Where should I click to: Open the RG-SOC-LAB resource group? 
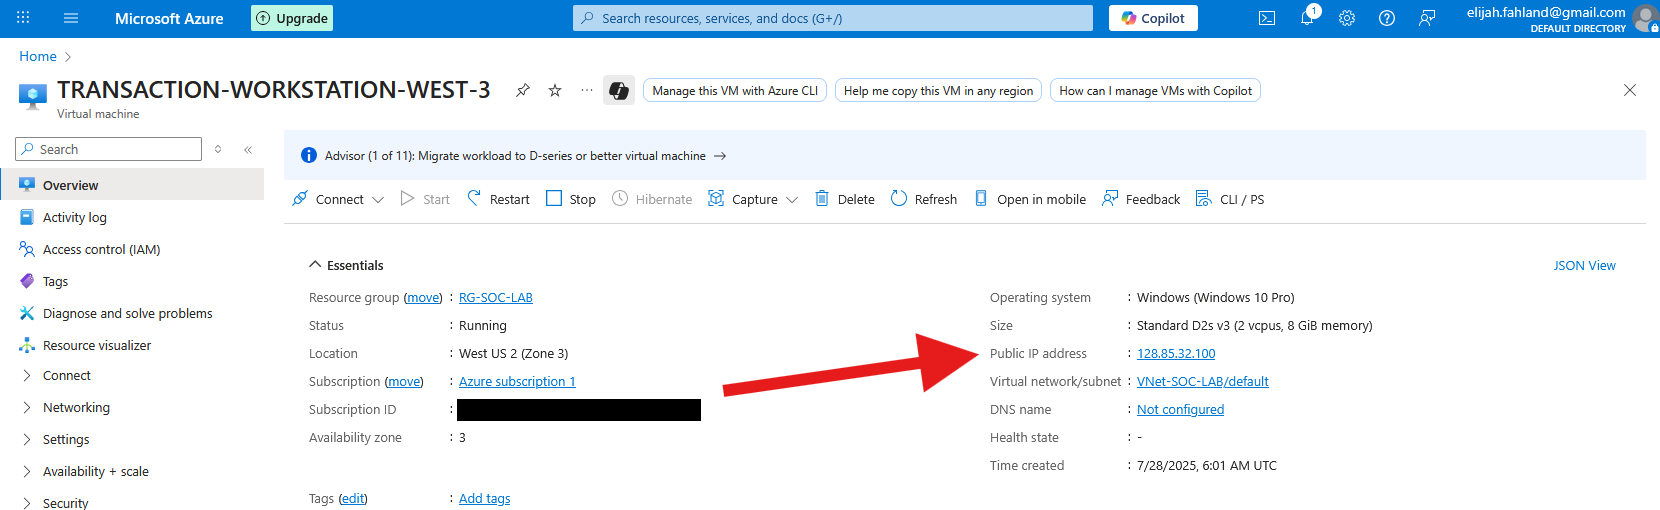495,297
